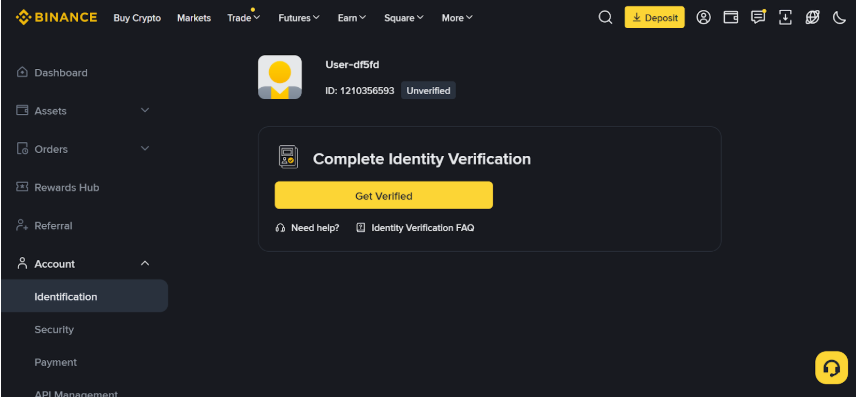Viewport: 856px width, 397px height.
Task: Select Identification under Account
Action: pos(85,297)
